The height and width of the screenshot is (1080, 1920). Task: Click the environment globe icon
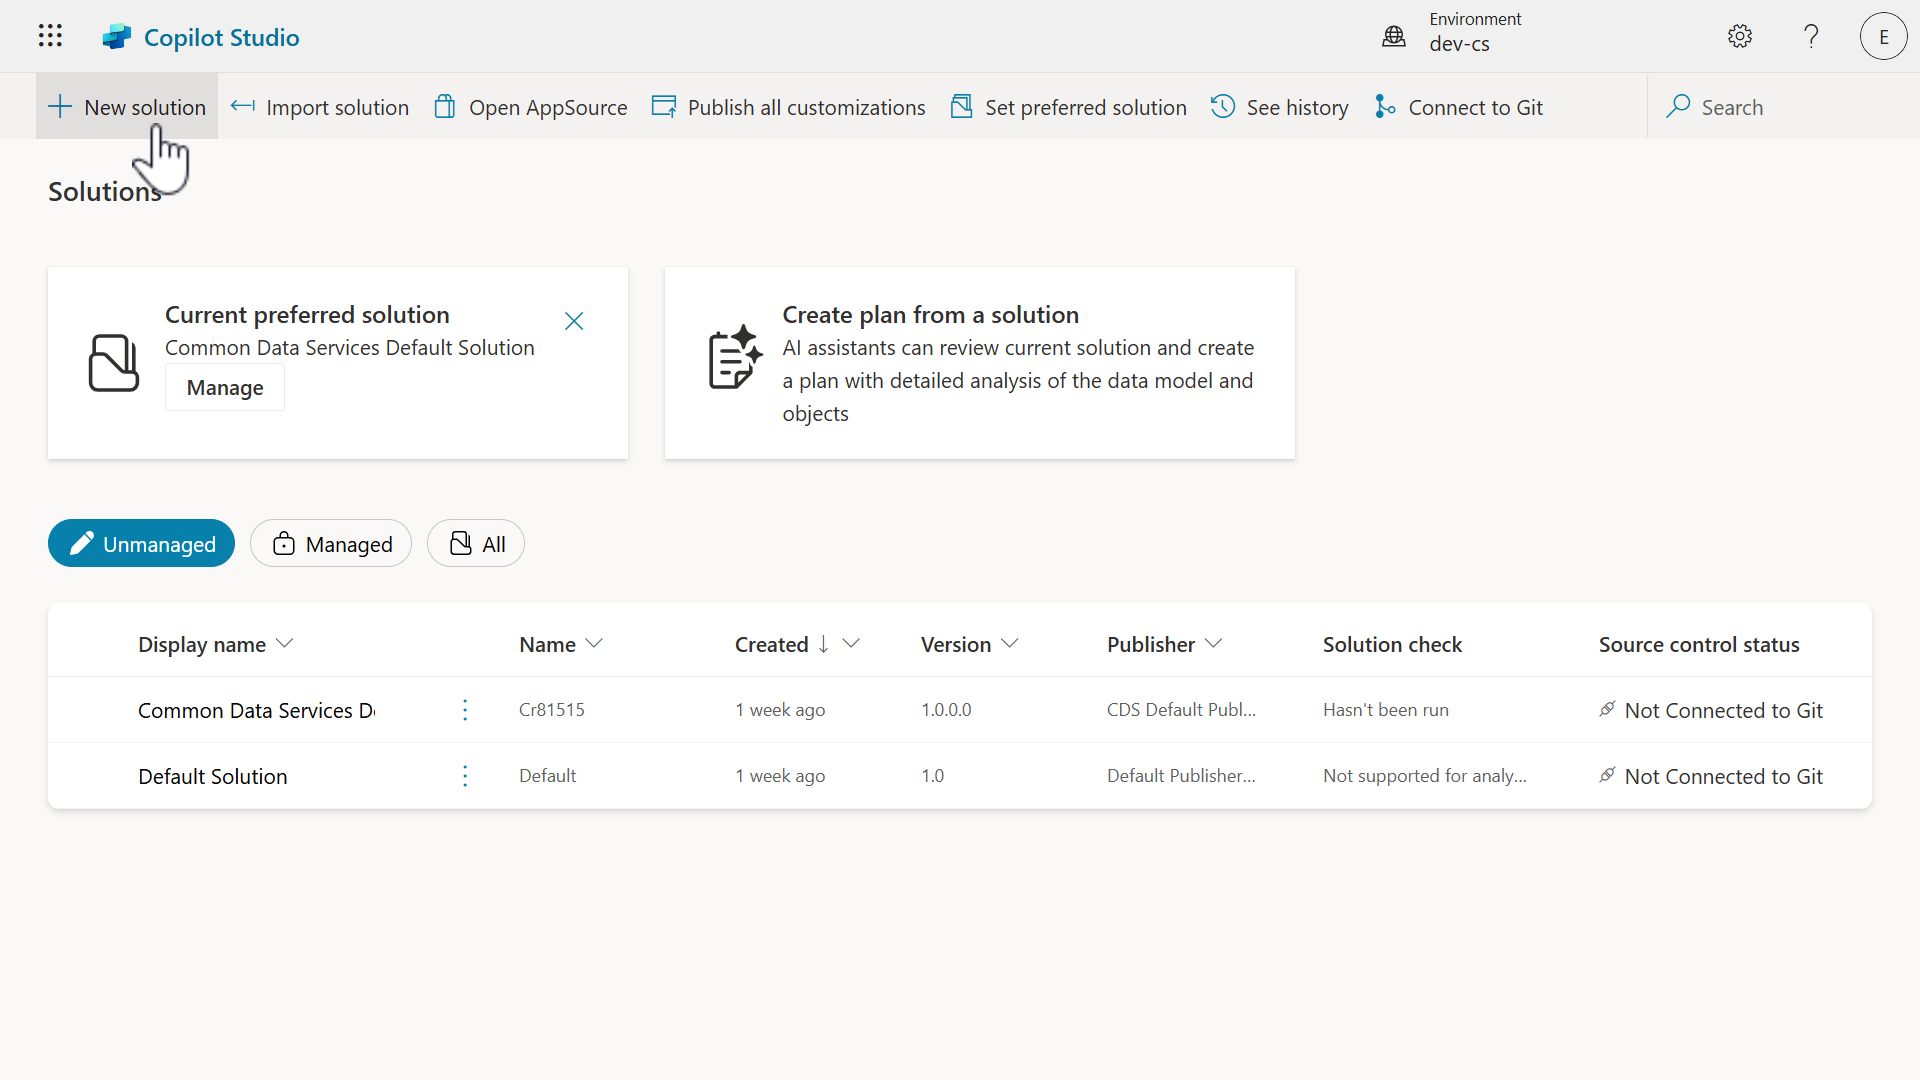pyautogui.click(x=1394, y=36)
